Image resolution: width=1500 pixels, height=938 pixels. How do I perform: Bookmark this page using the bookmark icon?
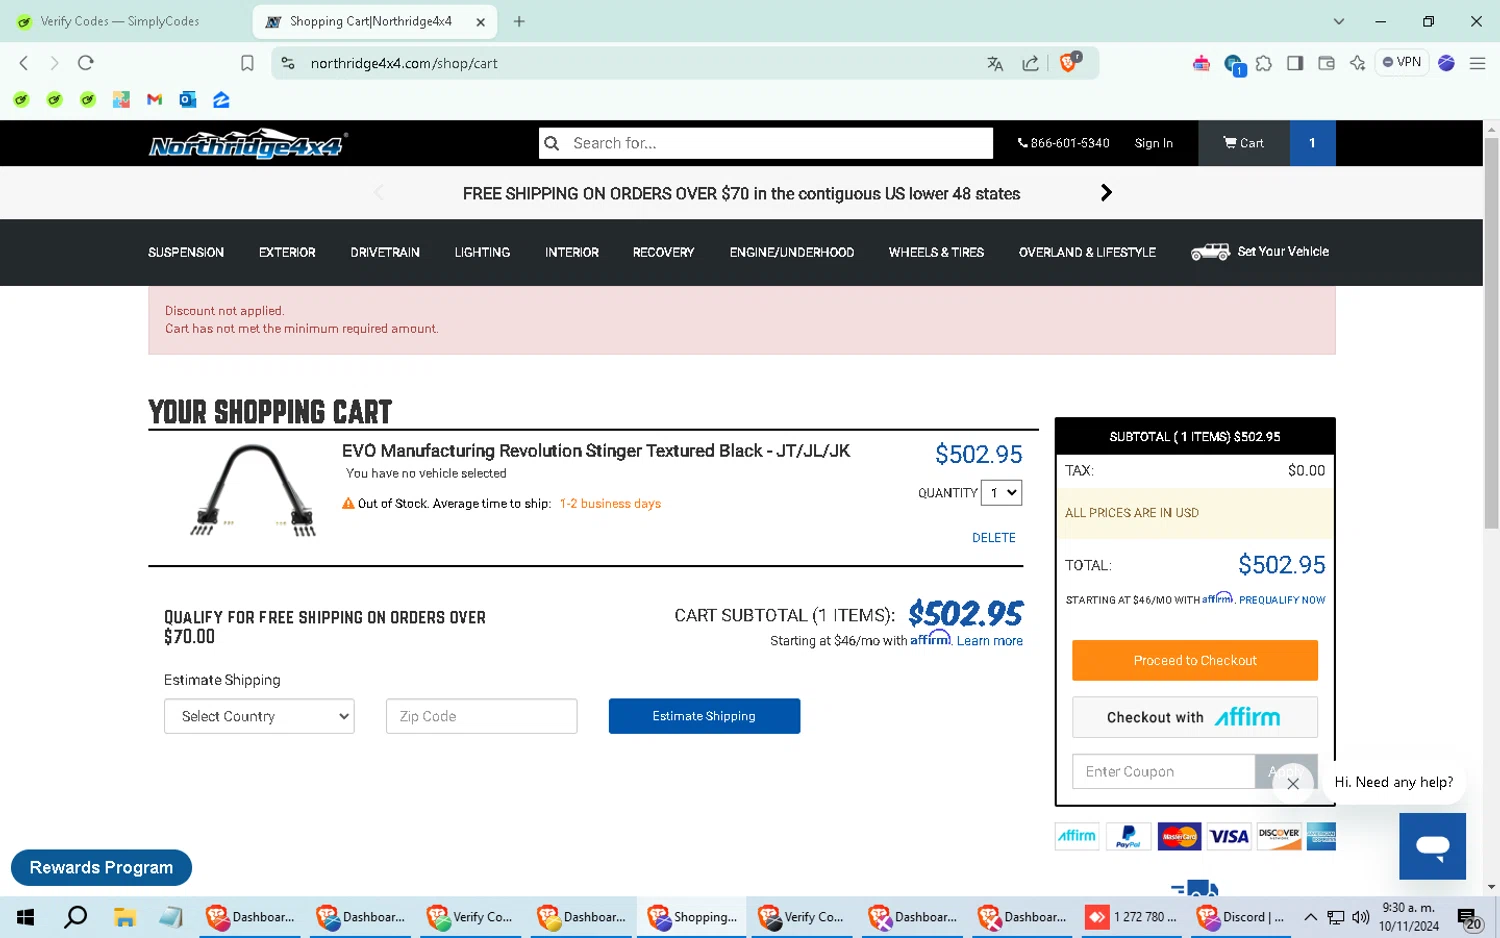(x=247, y=63)
